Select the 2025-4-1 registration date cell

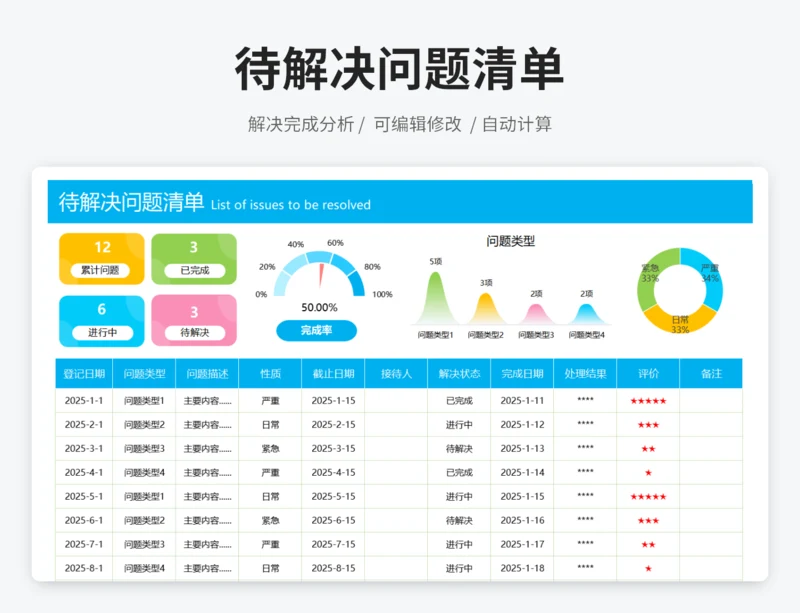84,473
